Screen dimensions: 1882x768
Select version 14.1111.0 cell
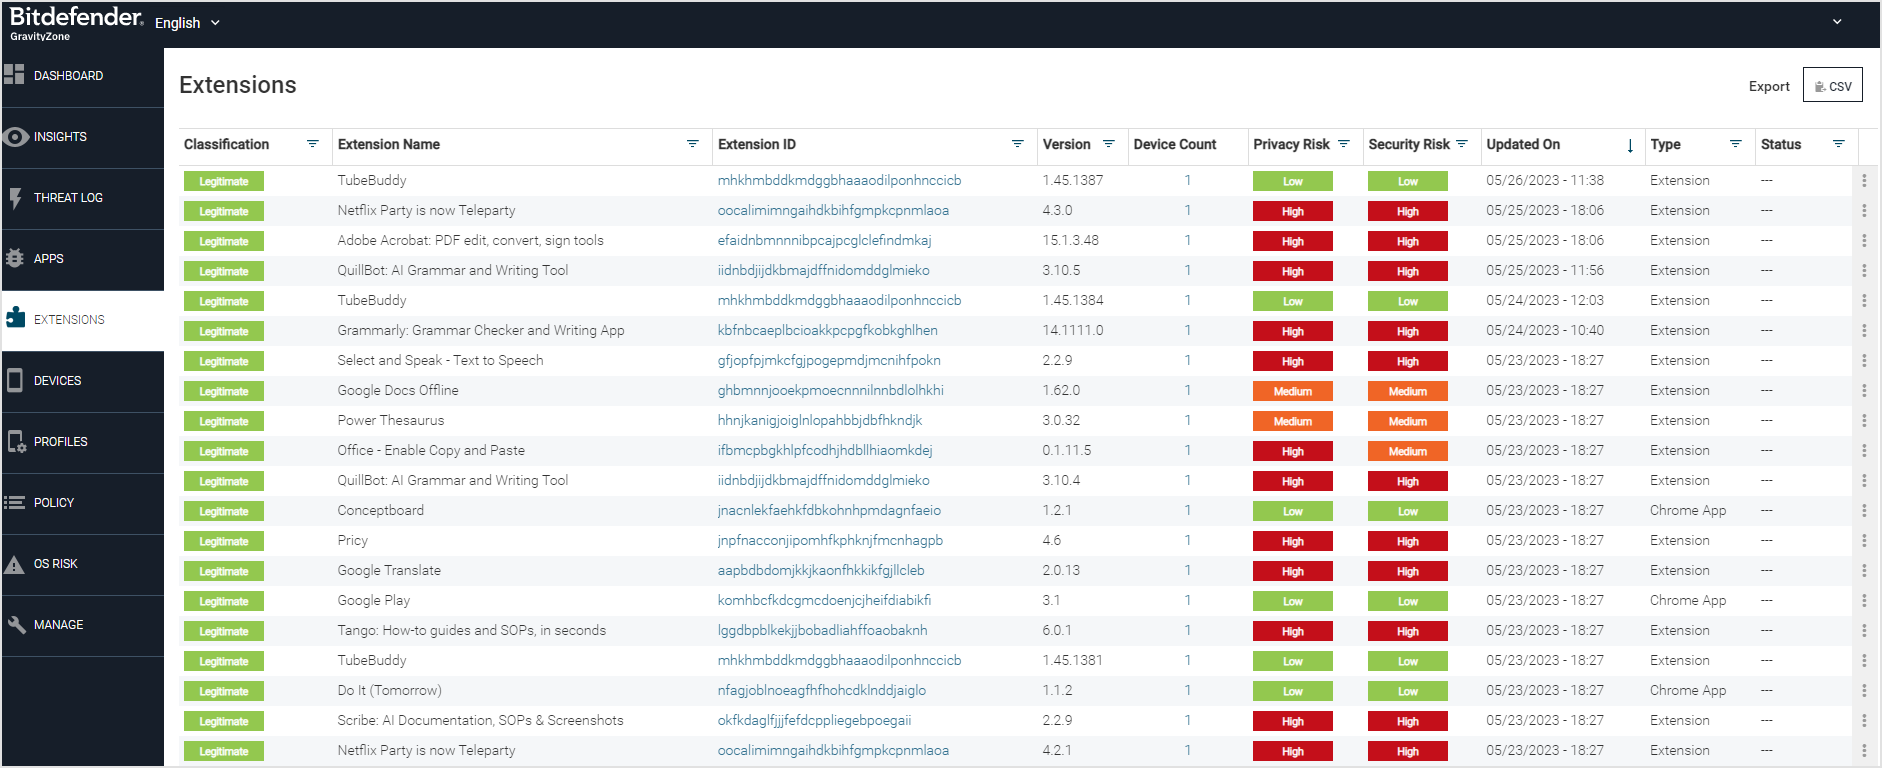pos(1073,331)
